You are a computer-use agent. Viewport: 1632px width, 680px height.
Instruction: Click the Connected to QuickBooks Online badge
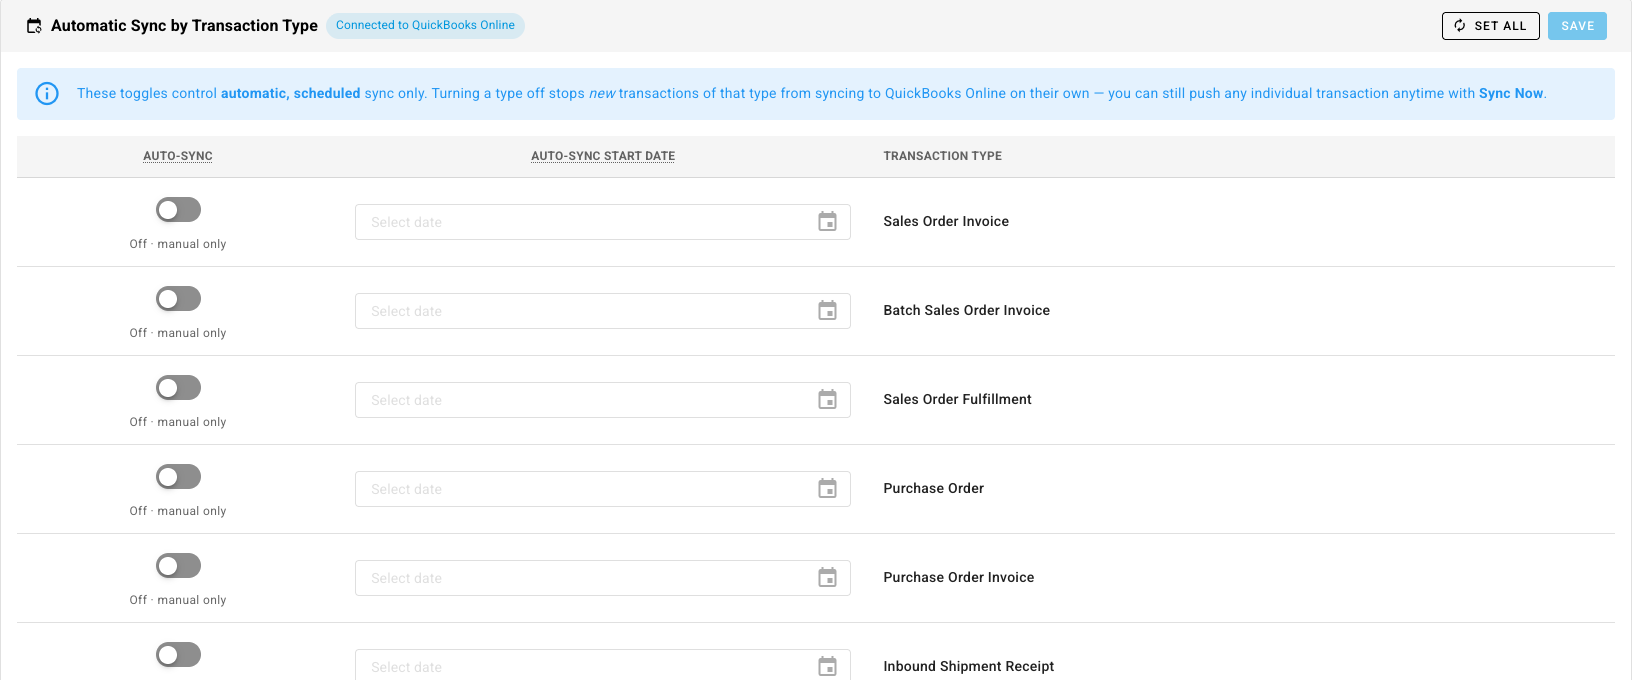click(425, 25)
